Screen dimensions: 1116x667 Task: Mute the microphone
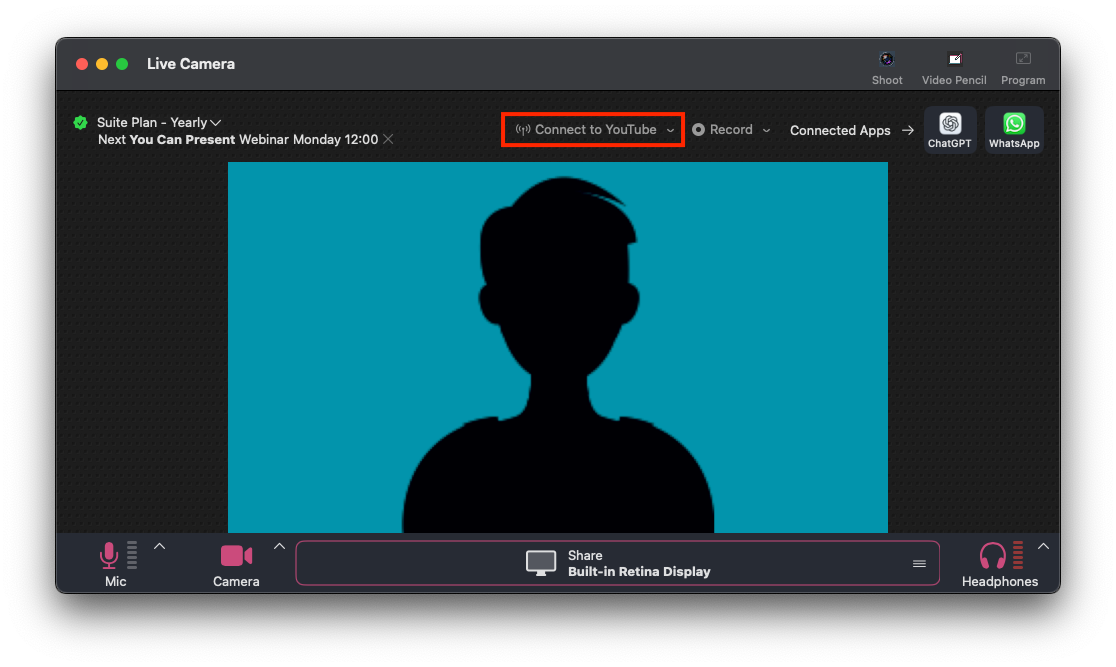[x=109, y=556]
